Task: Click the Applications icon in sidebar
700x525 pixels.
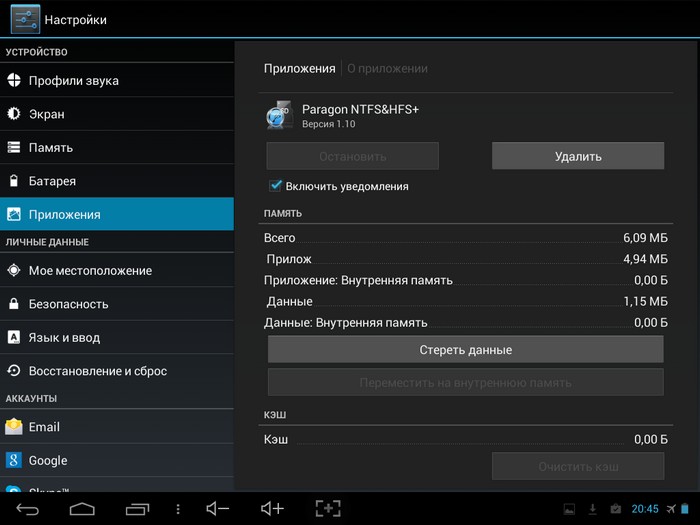Action: click(14, 214)
